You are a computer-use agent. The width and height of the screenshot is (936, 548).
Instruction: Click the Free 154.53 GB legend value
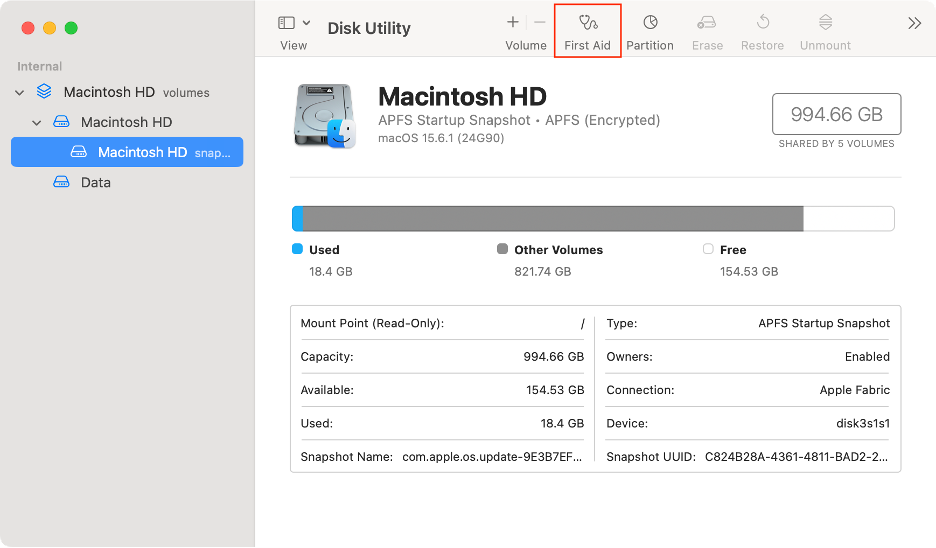749,272
